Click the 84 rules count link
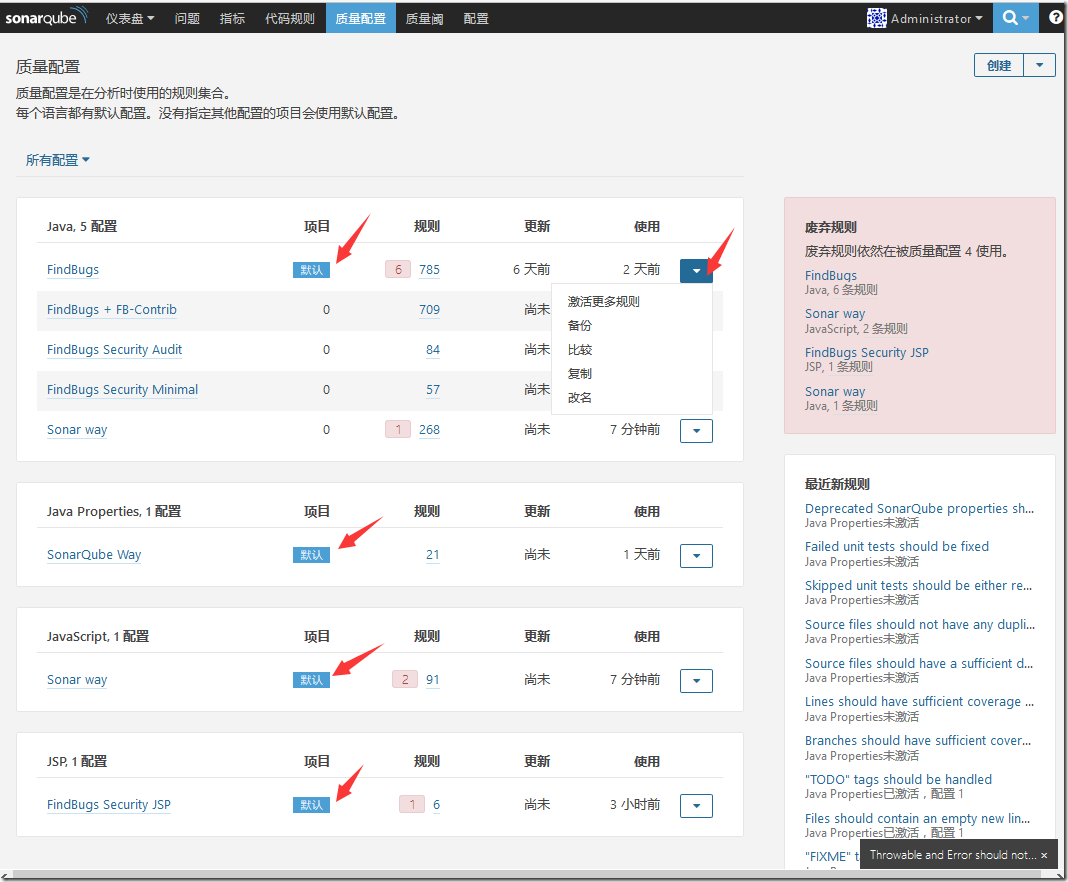This screenshot has width=1068, height=882. (433, 350)
